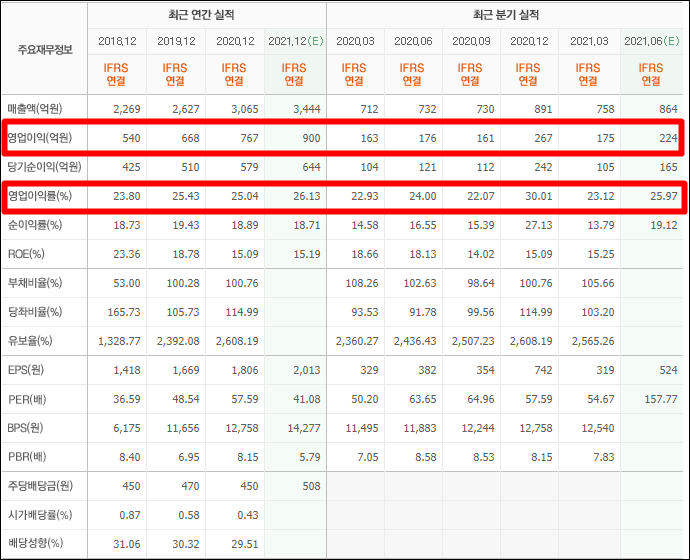Select the net income value 425
The width and height of the screenshot is (690, 560).
point(131,167)
